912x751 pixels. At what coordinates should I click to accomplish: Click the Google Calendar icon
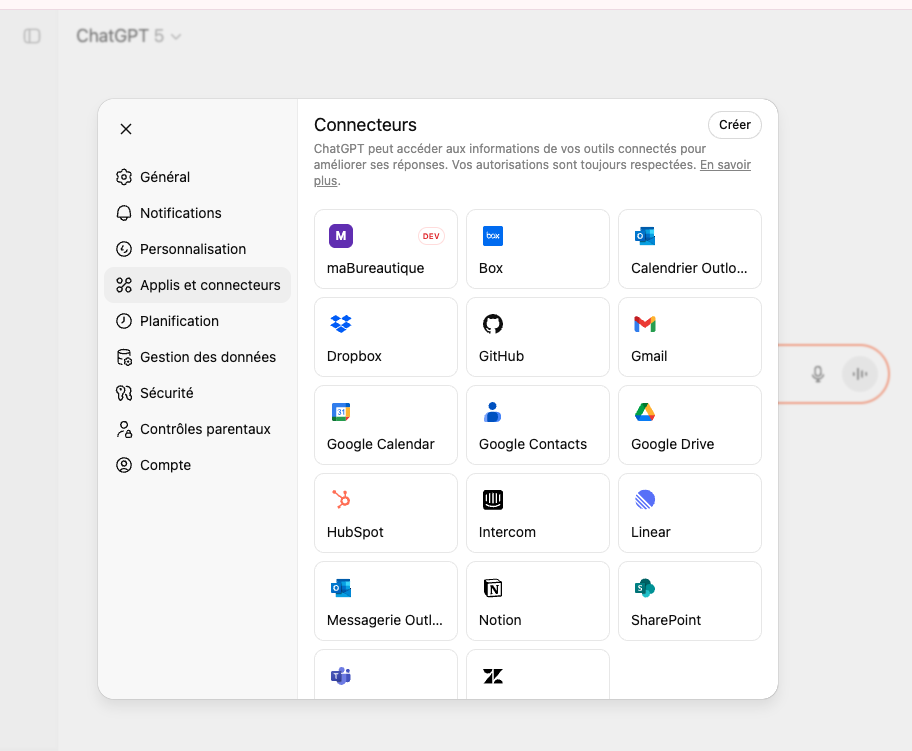click(341, 412)
